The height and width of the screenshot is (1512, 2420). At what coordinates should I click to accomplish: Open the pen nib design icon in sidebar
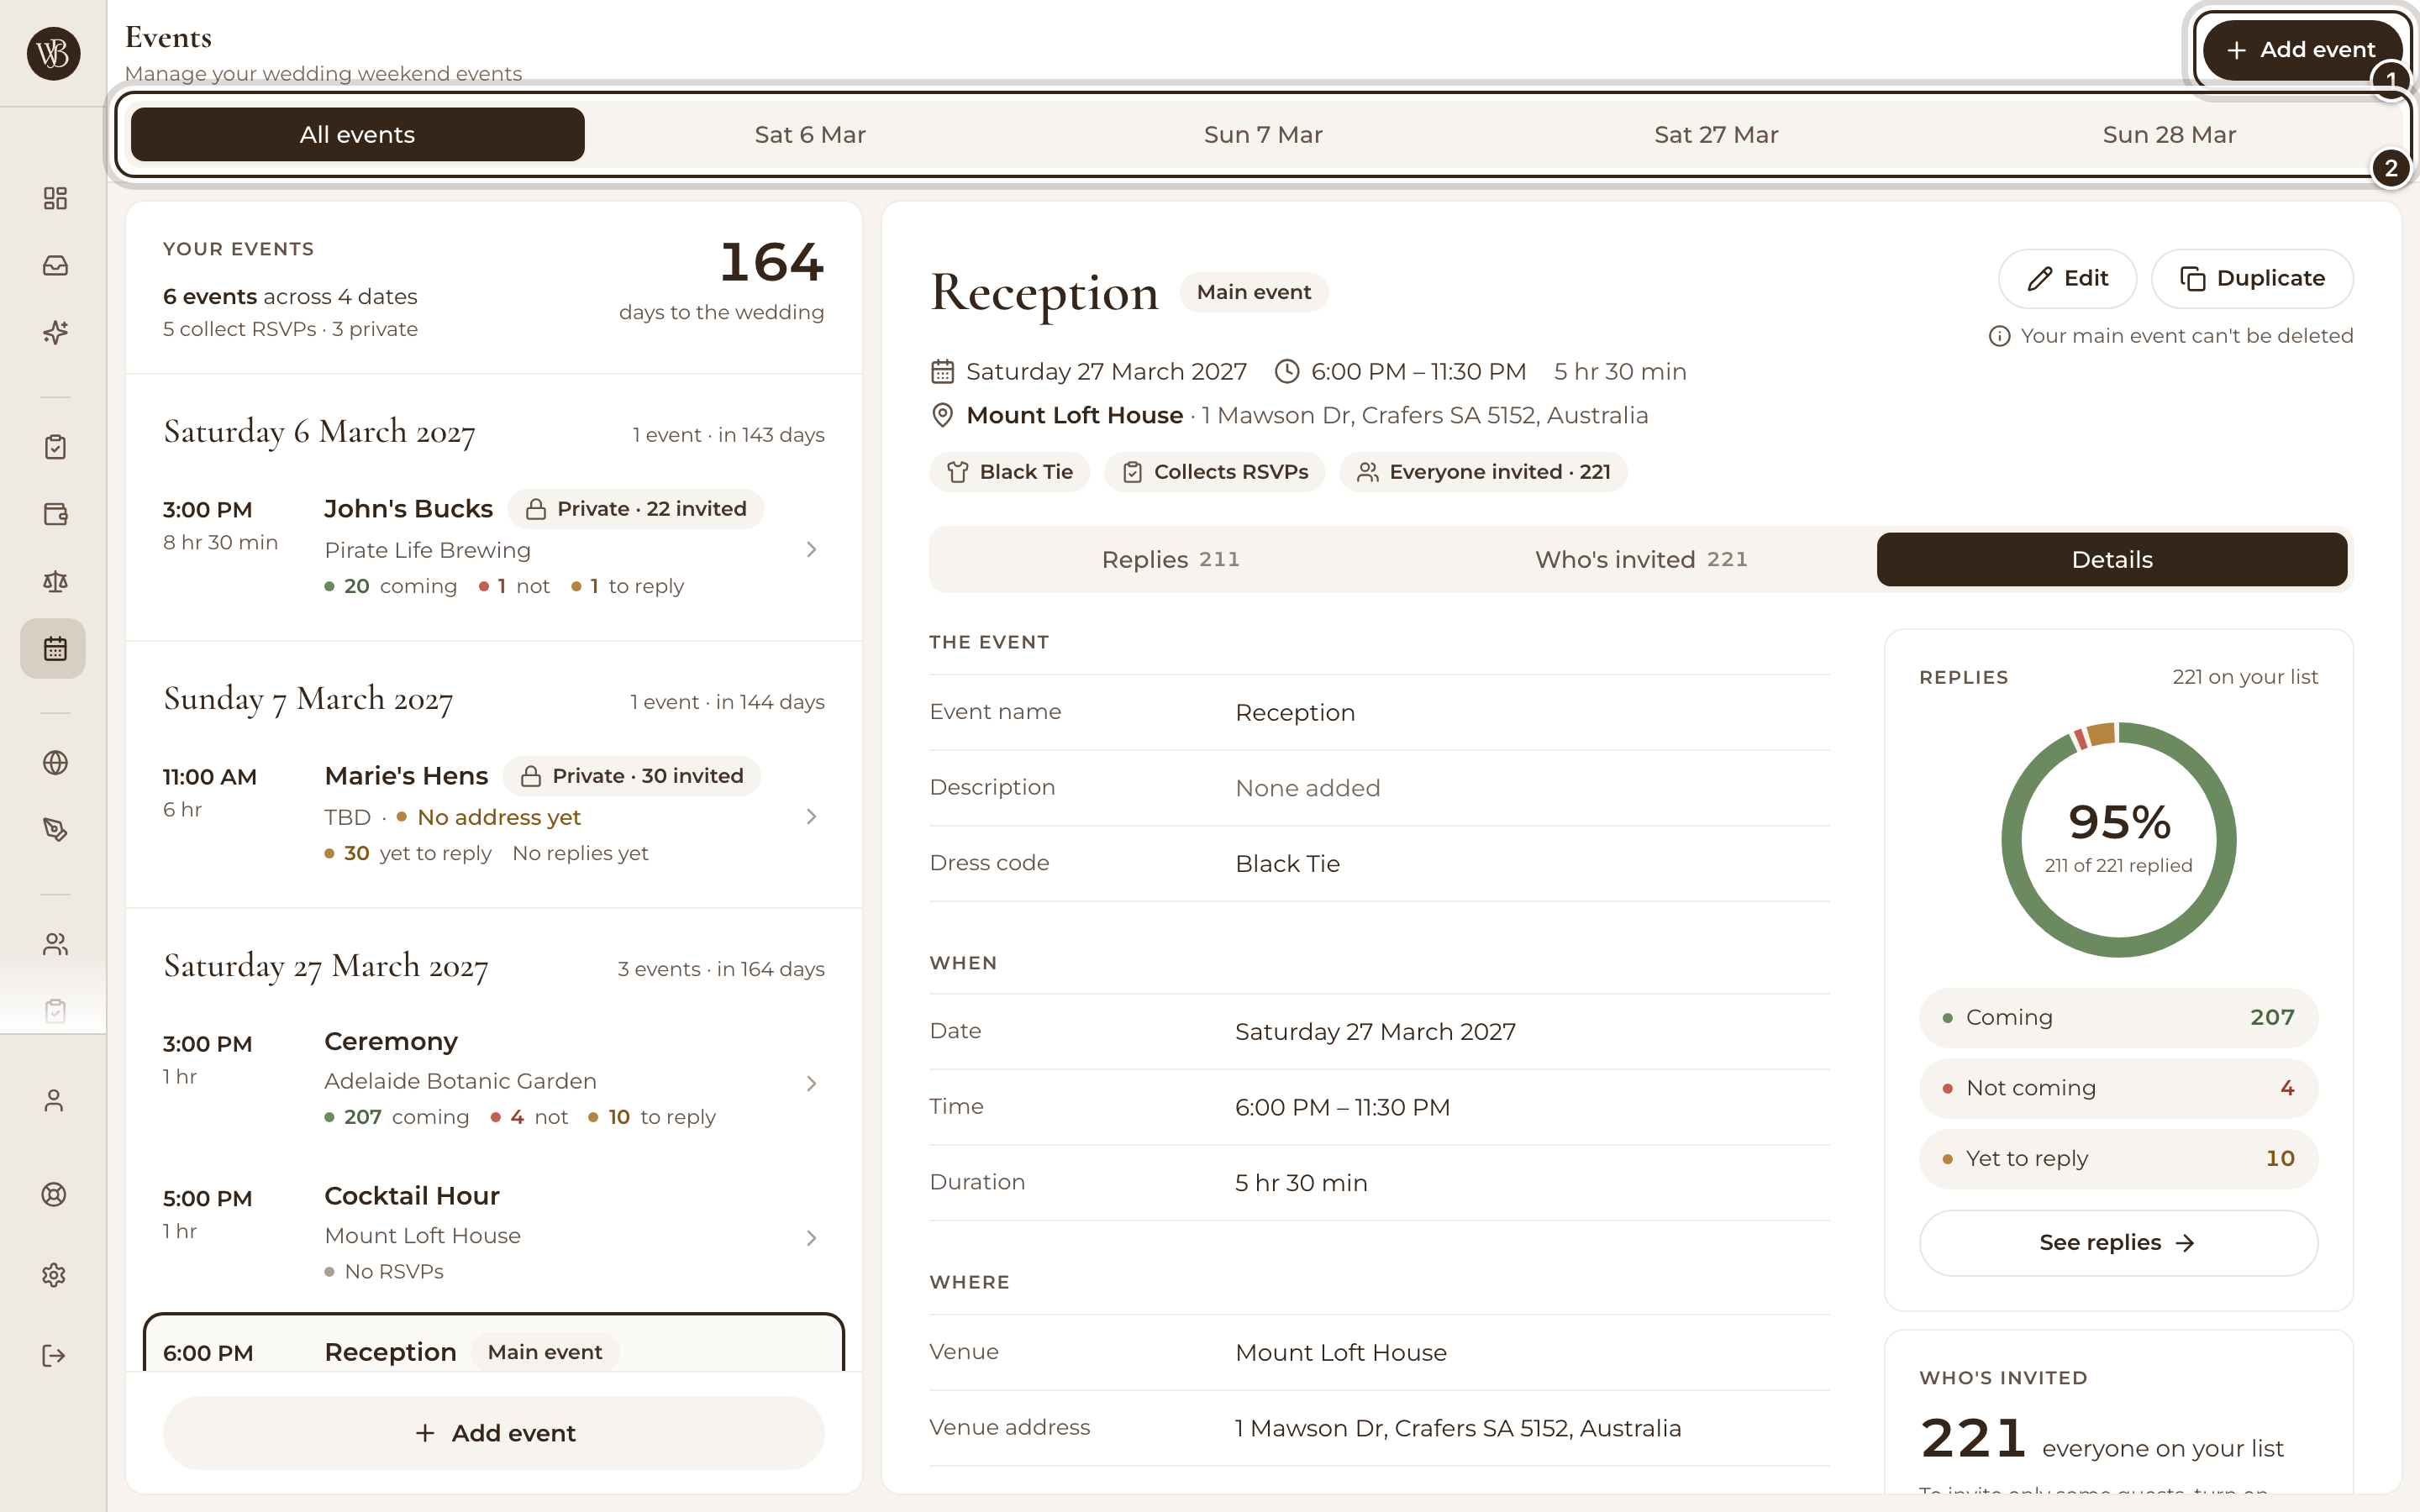pos(55,830)
